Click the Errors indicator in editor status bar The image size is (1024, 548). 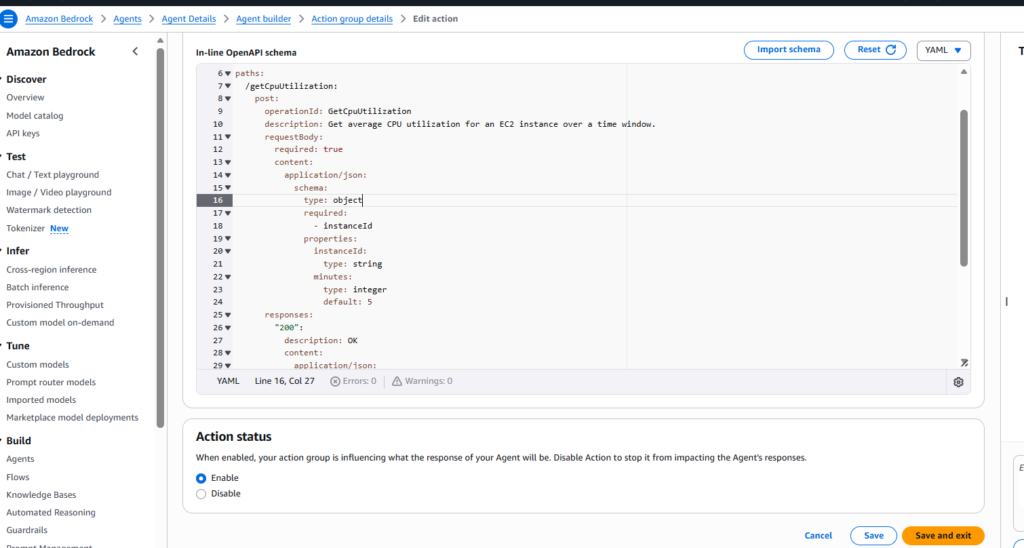coord(353,381)
